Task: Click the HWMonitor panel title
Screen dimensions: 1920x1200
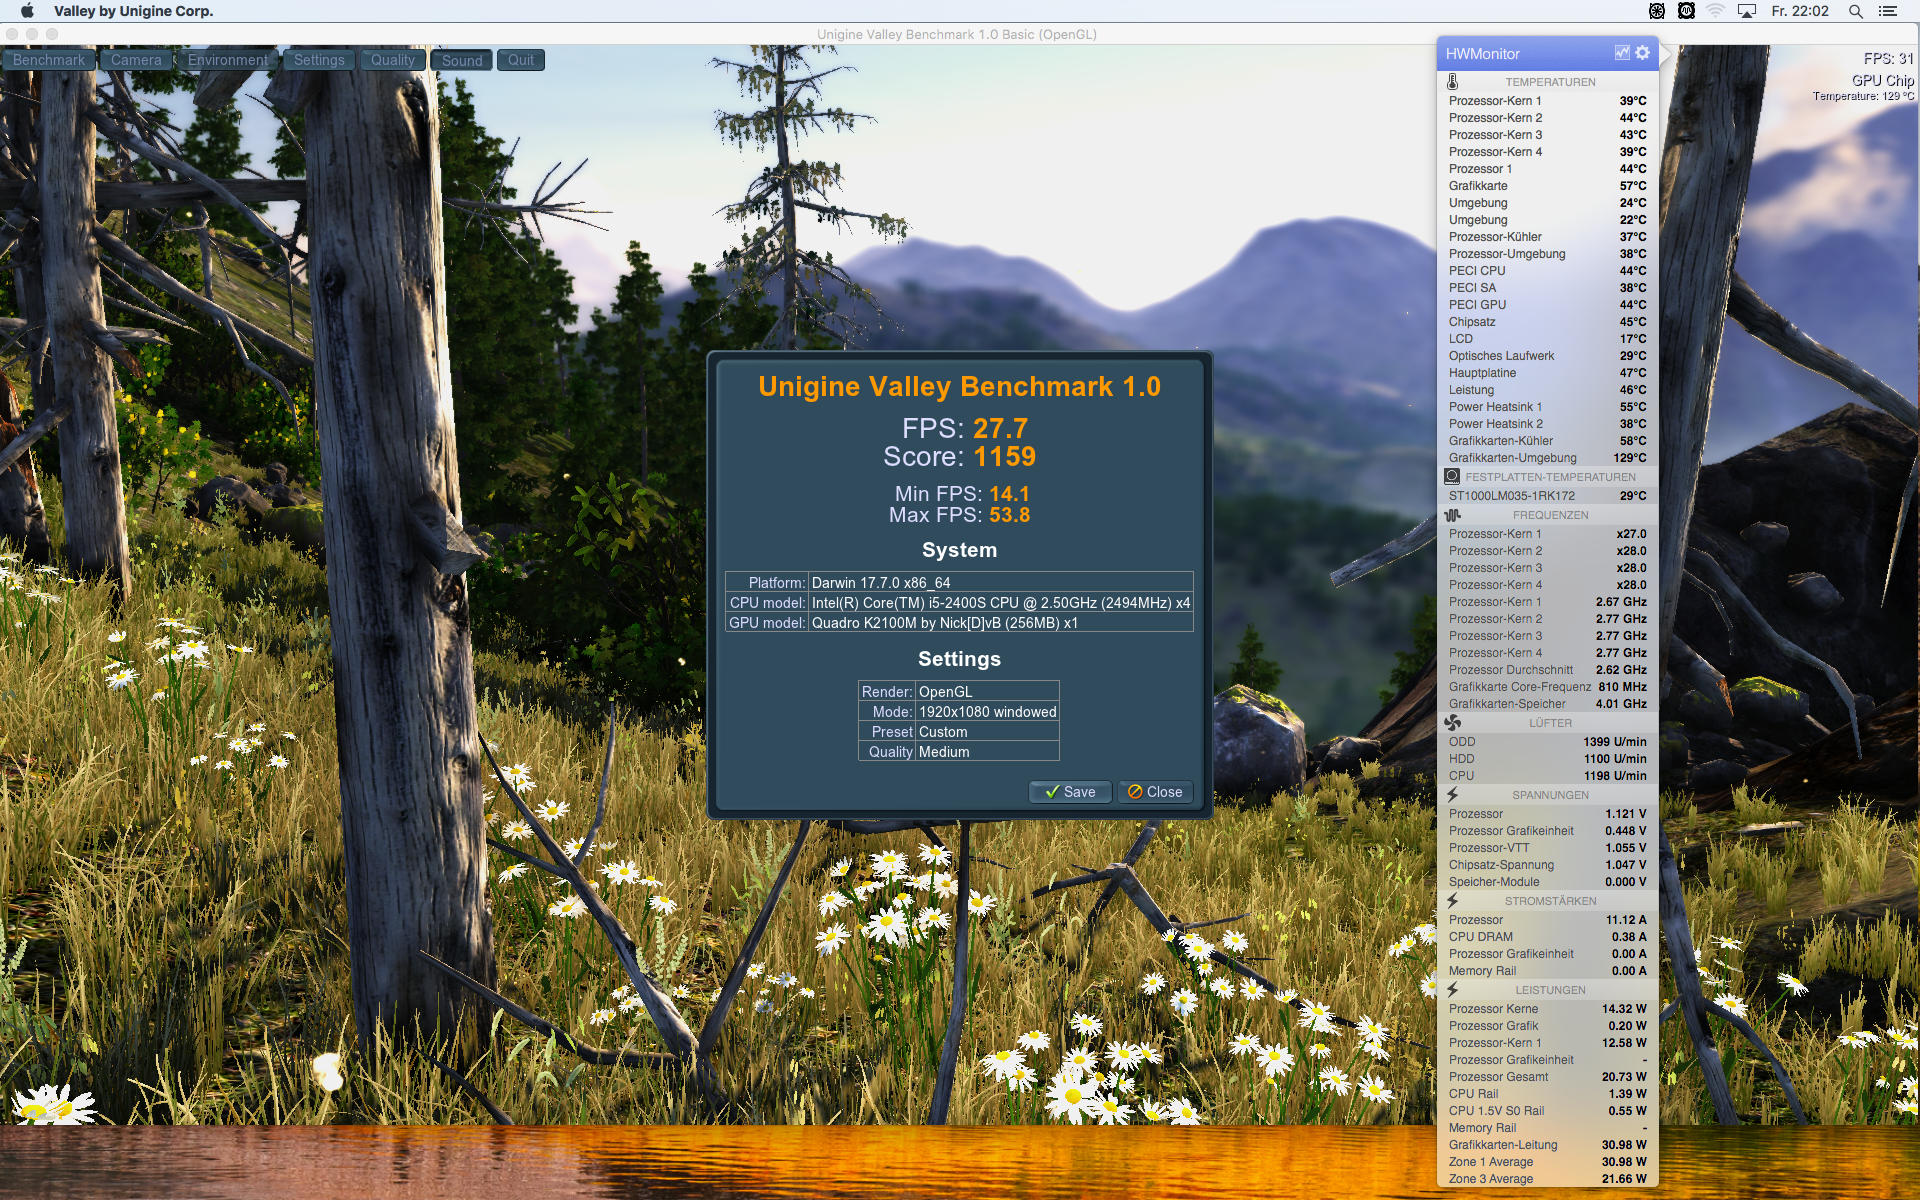Action: (x=1482, y=54)
